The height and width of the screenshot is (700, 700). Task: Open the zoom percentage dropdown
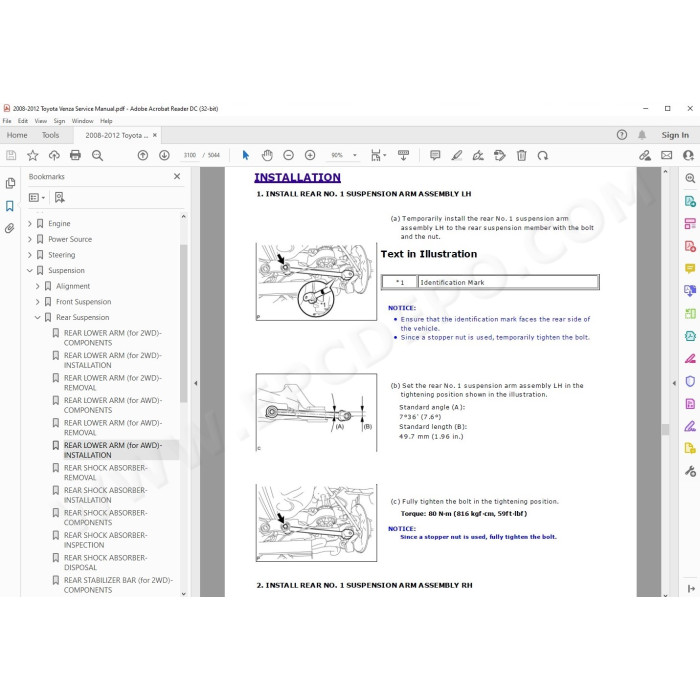click(355, 155)
